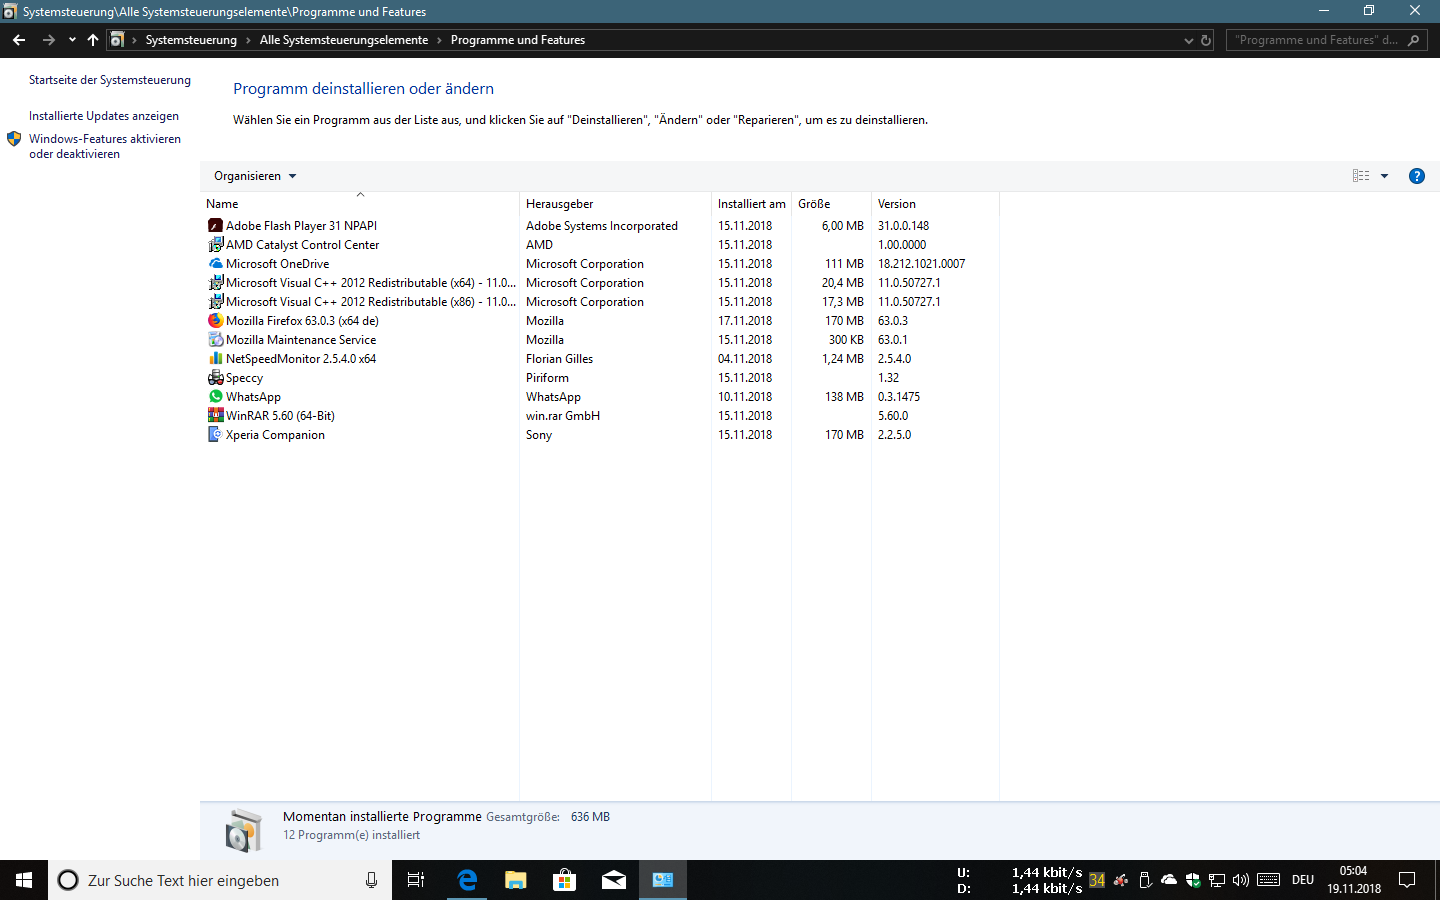1440x900 pixels.
Task: Click the microphone icon in search box
Action: 371,880
